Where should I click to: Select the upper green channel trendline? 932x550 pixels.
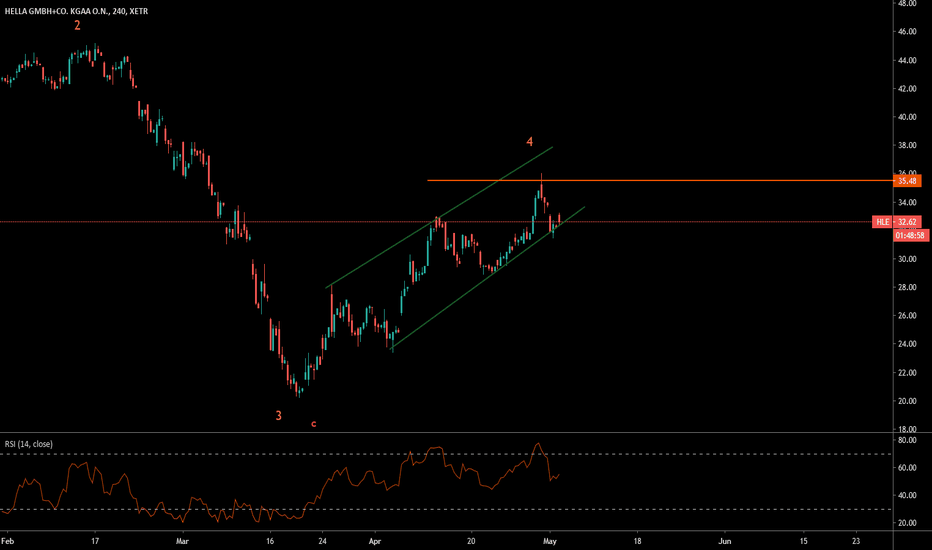pos(439,218)
